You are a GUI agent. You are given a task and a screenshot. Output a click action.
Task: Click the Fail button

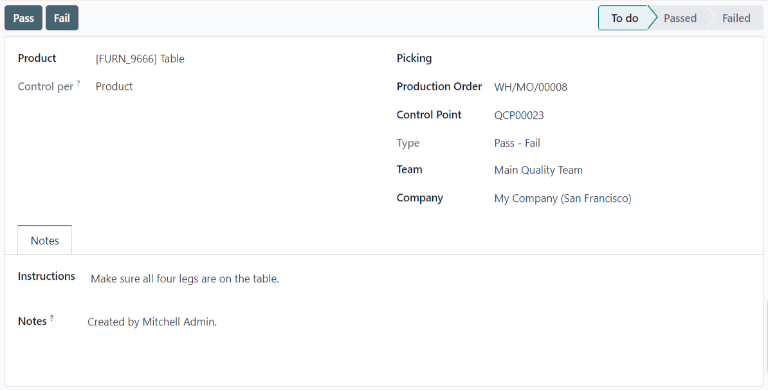coord(62,18)
